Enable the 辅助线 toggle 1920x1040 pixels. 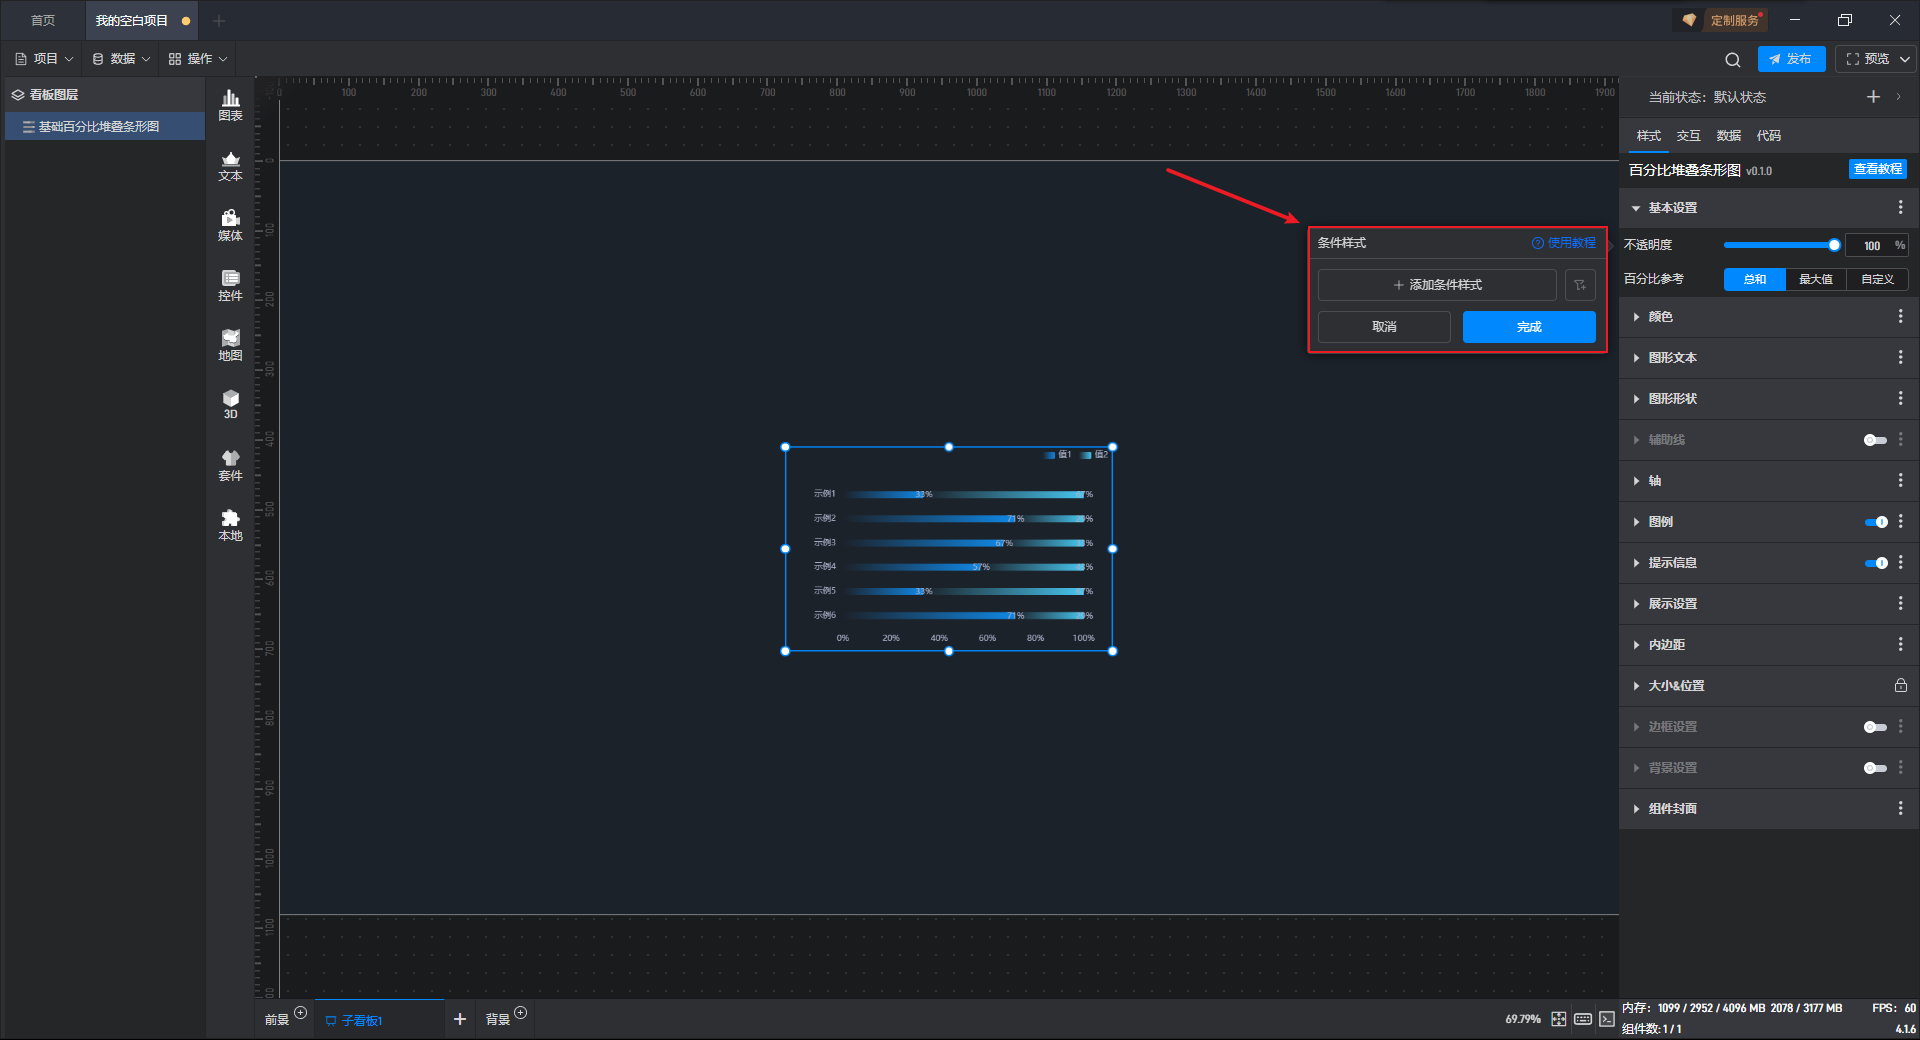[1875, 440]
